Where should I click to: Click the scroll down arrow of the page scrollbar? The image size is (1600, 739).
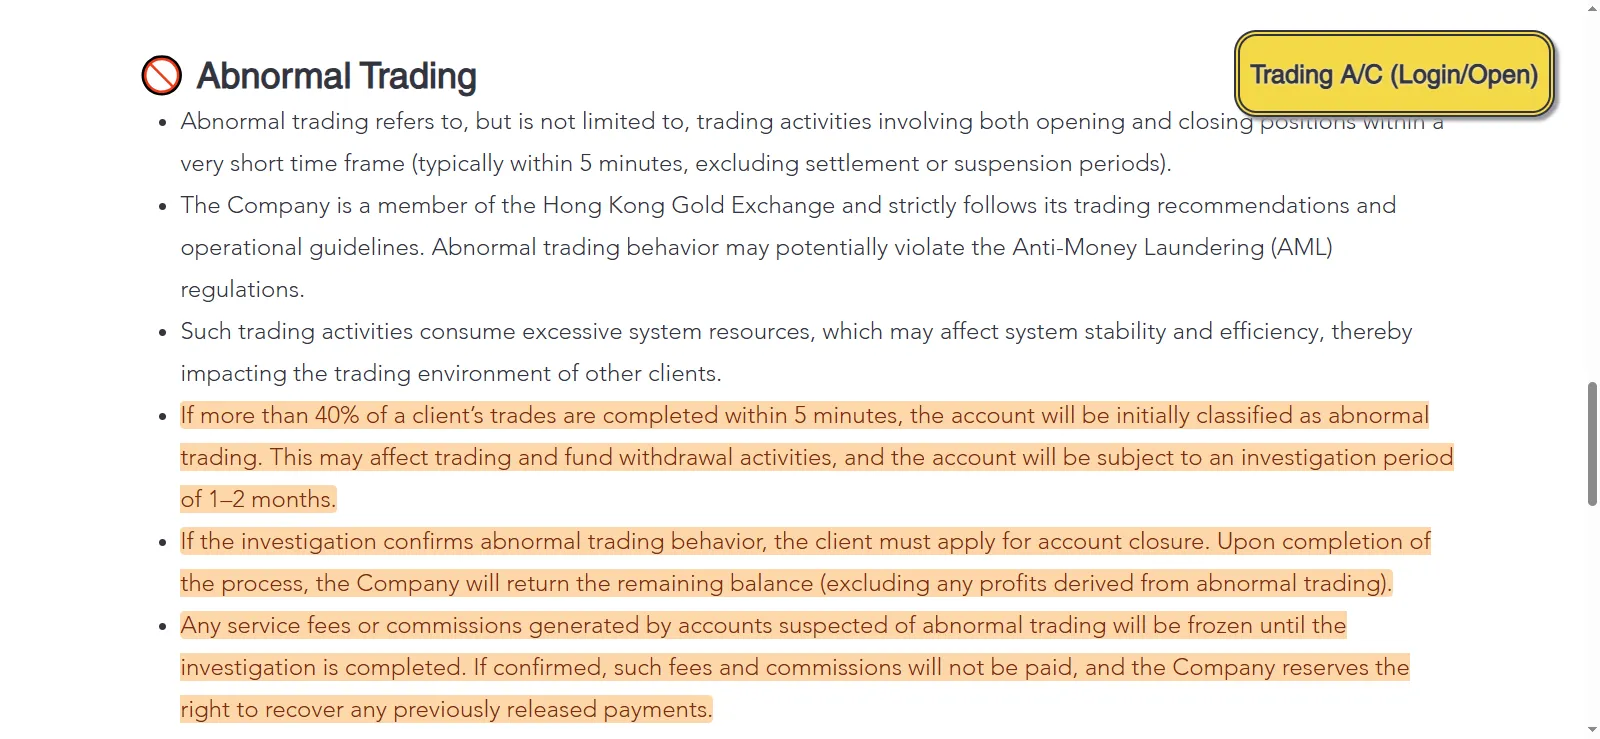click(1592, 730)
